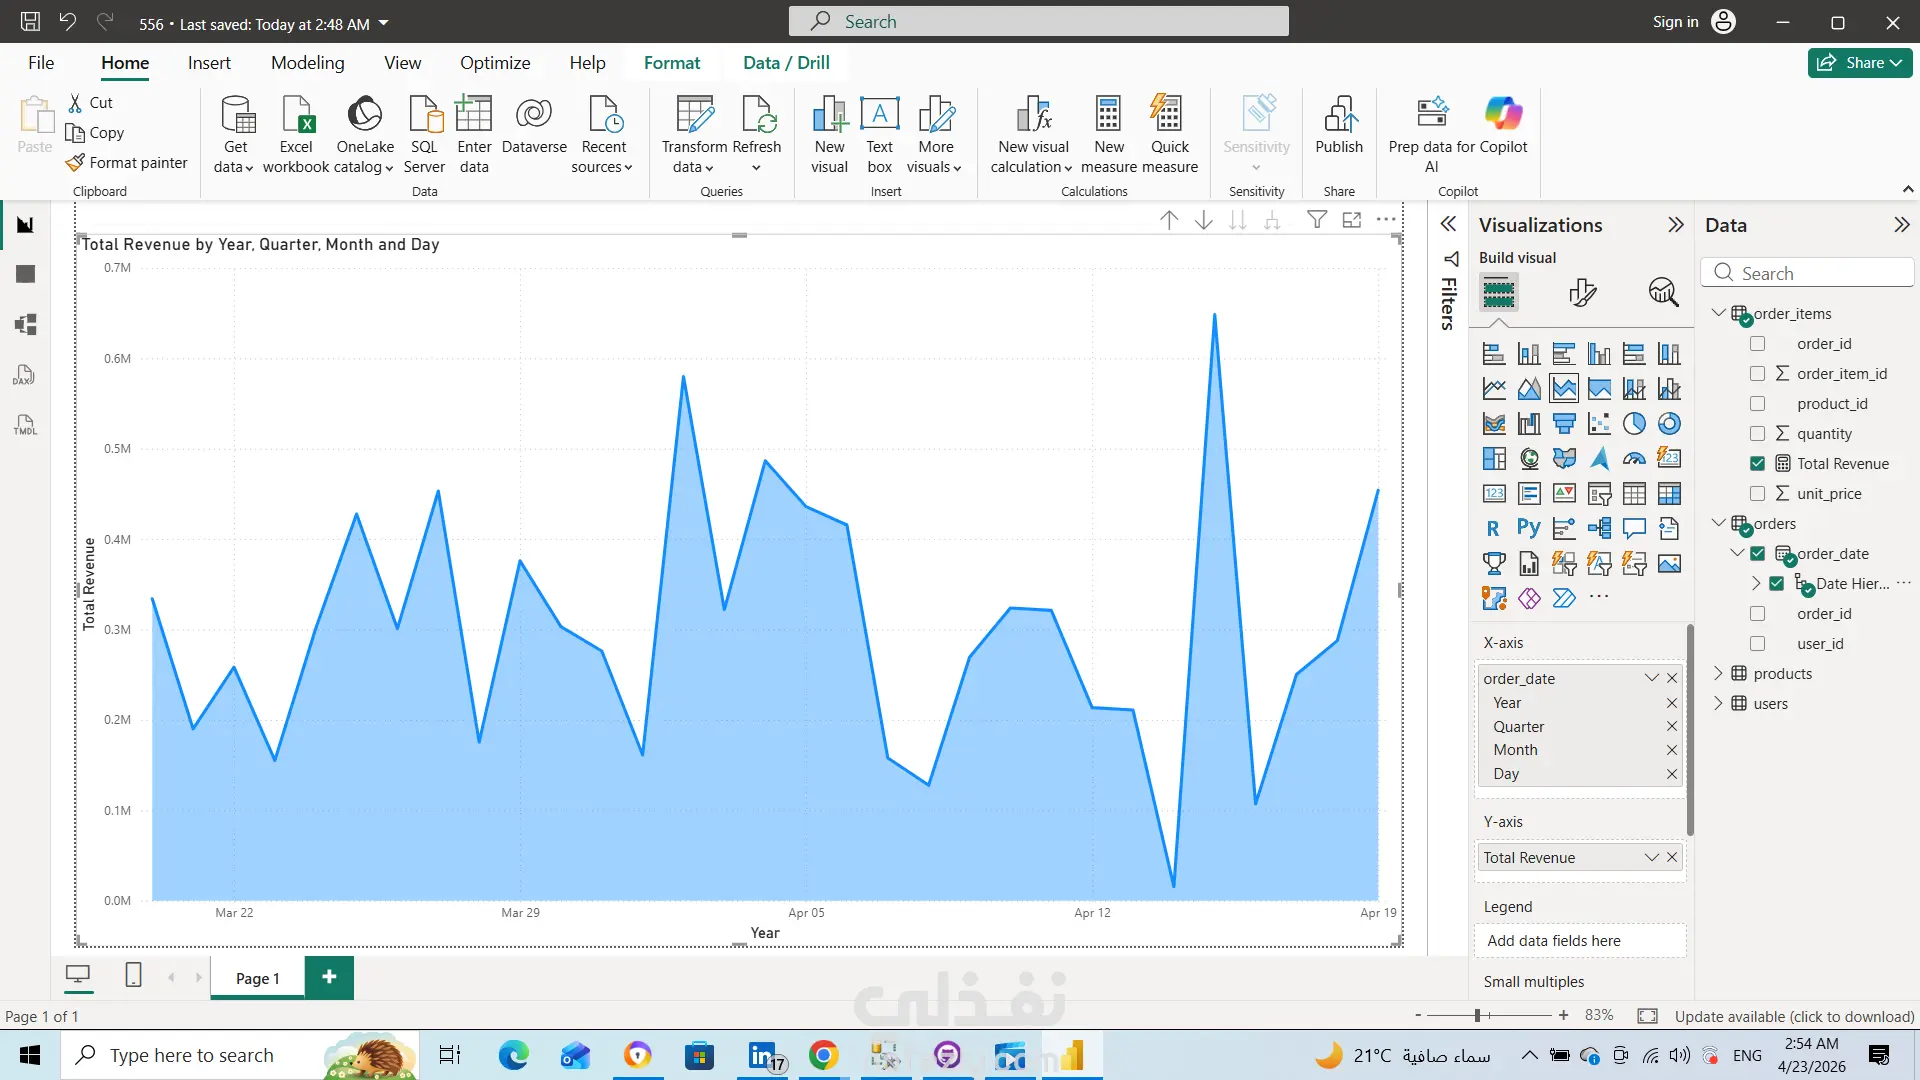Open the Insert ribbon tab
Screen dimensions: 1920x1080
(x=209, y=63)
